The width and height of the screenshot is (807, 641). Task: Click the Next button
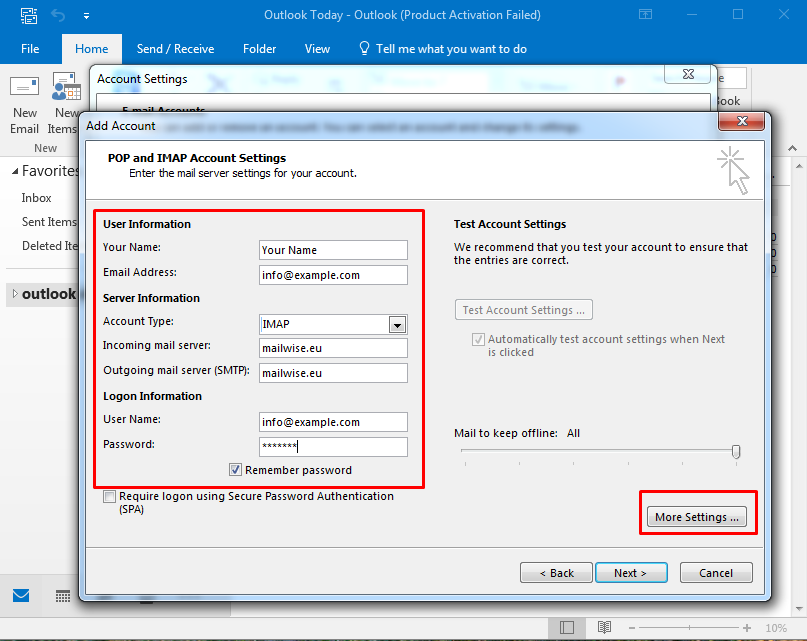631,573
